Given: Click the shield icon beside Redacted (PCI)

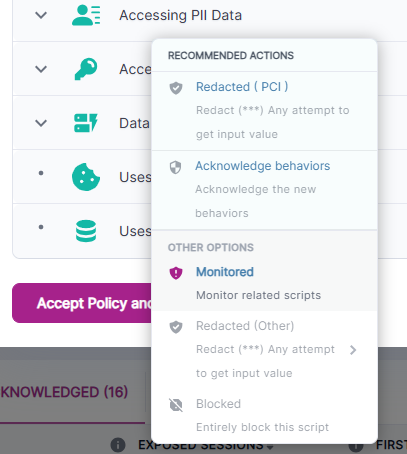Looking at the screenshot, I should 176,88.
